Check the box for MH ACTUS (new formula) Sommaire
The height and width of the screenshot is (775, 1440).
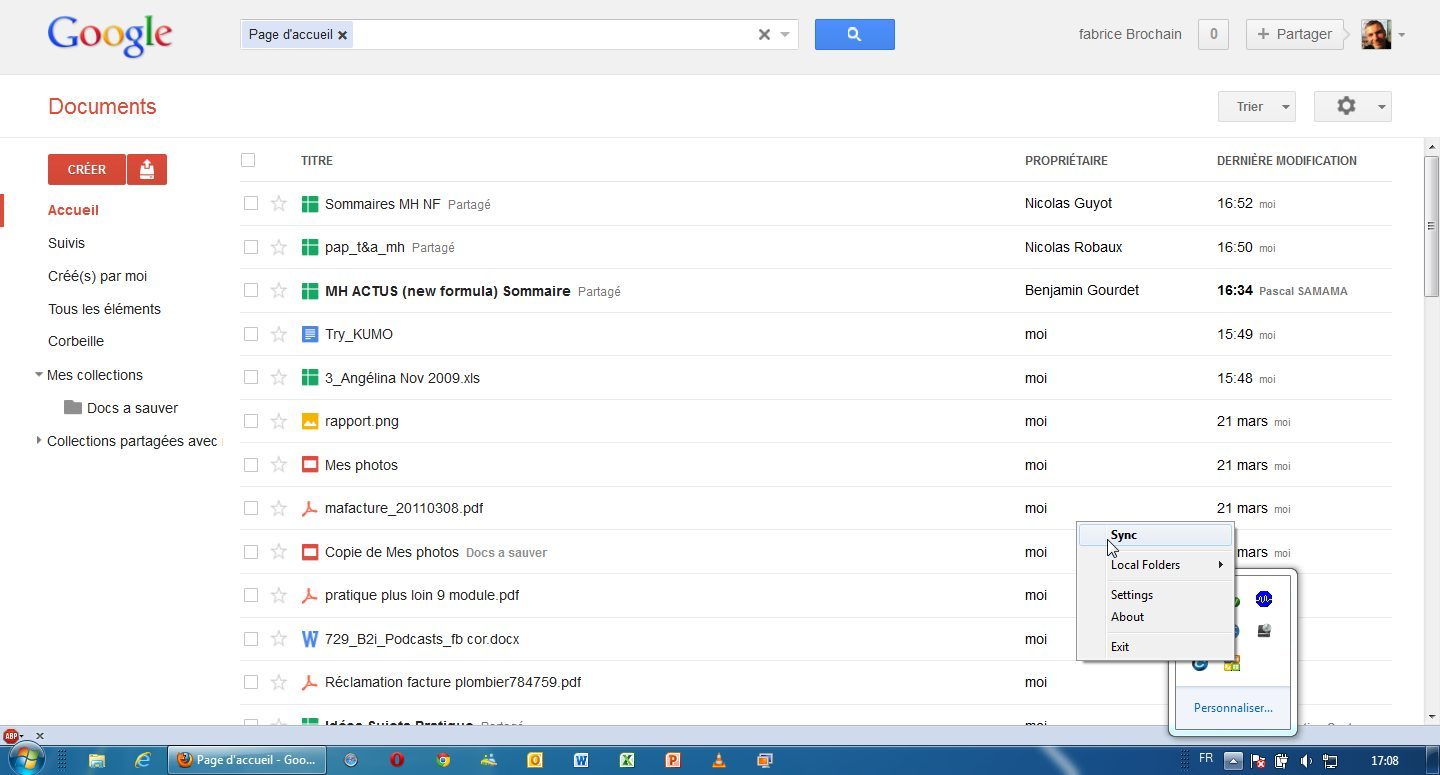point(251,290)
